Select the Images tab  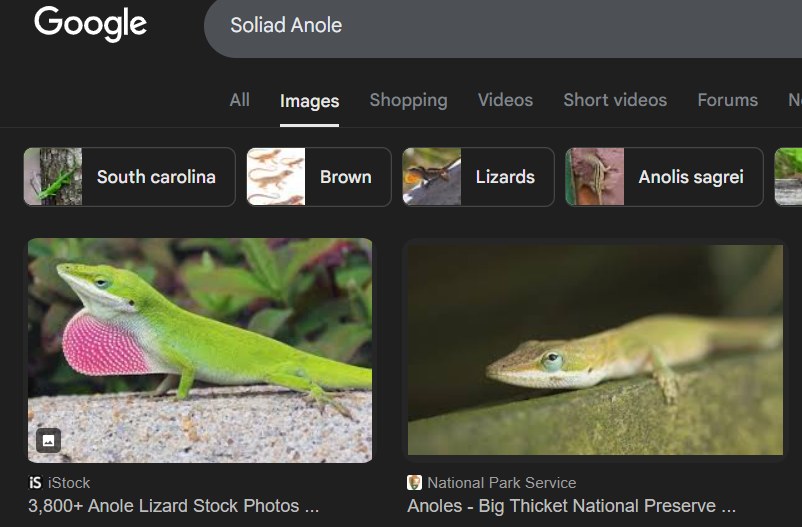click(x=309, y=101)
